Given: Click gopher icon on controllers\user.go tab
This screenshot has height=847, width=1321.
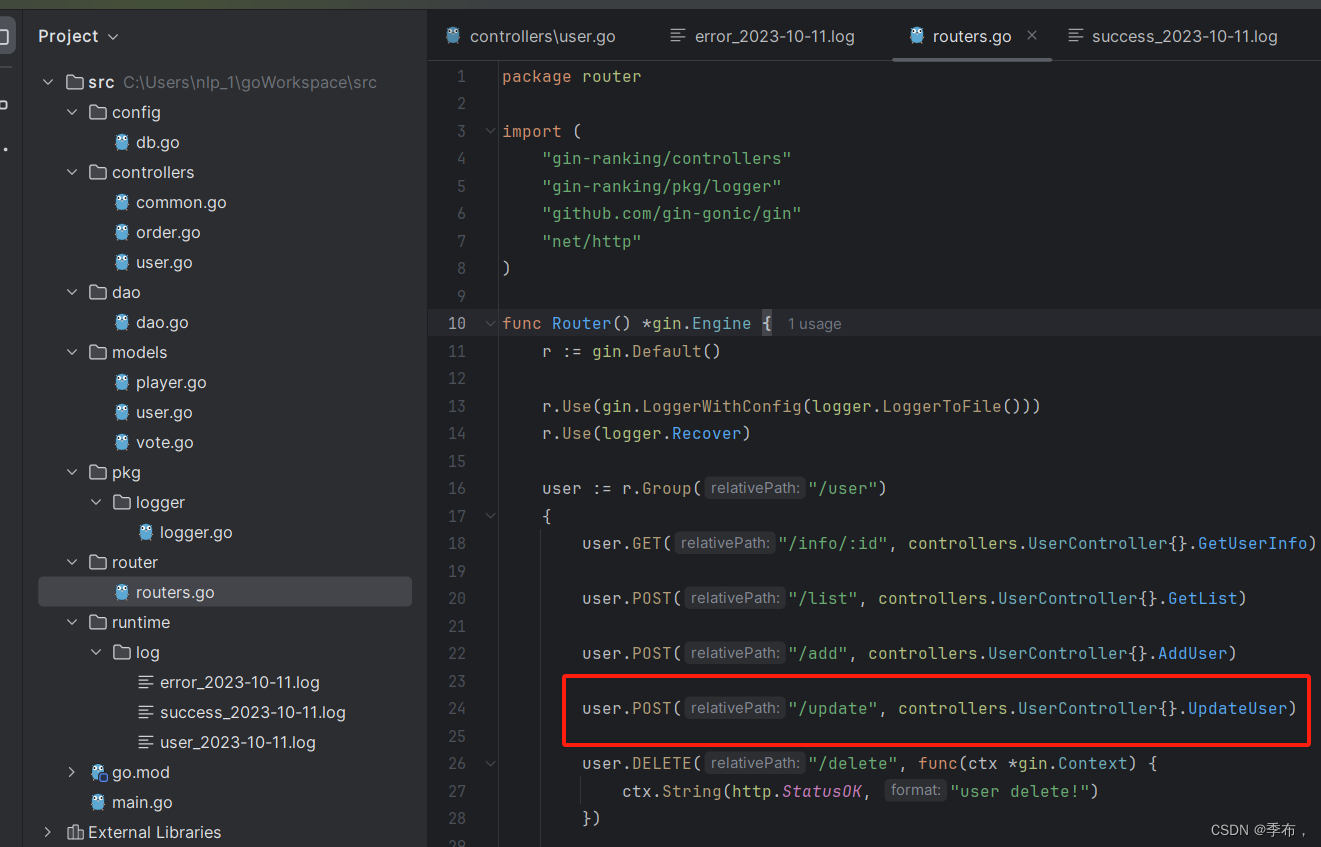Looking at the screenshot, I should pyautogui.click(x=454, y=35).
